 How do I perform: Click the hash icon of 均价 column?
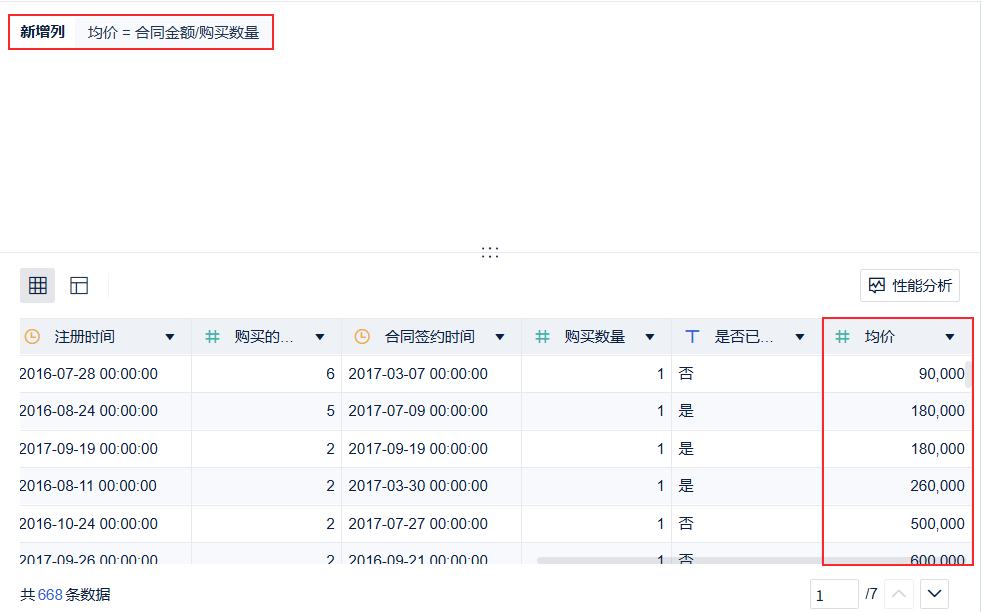click(843, 337)
